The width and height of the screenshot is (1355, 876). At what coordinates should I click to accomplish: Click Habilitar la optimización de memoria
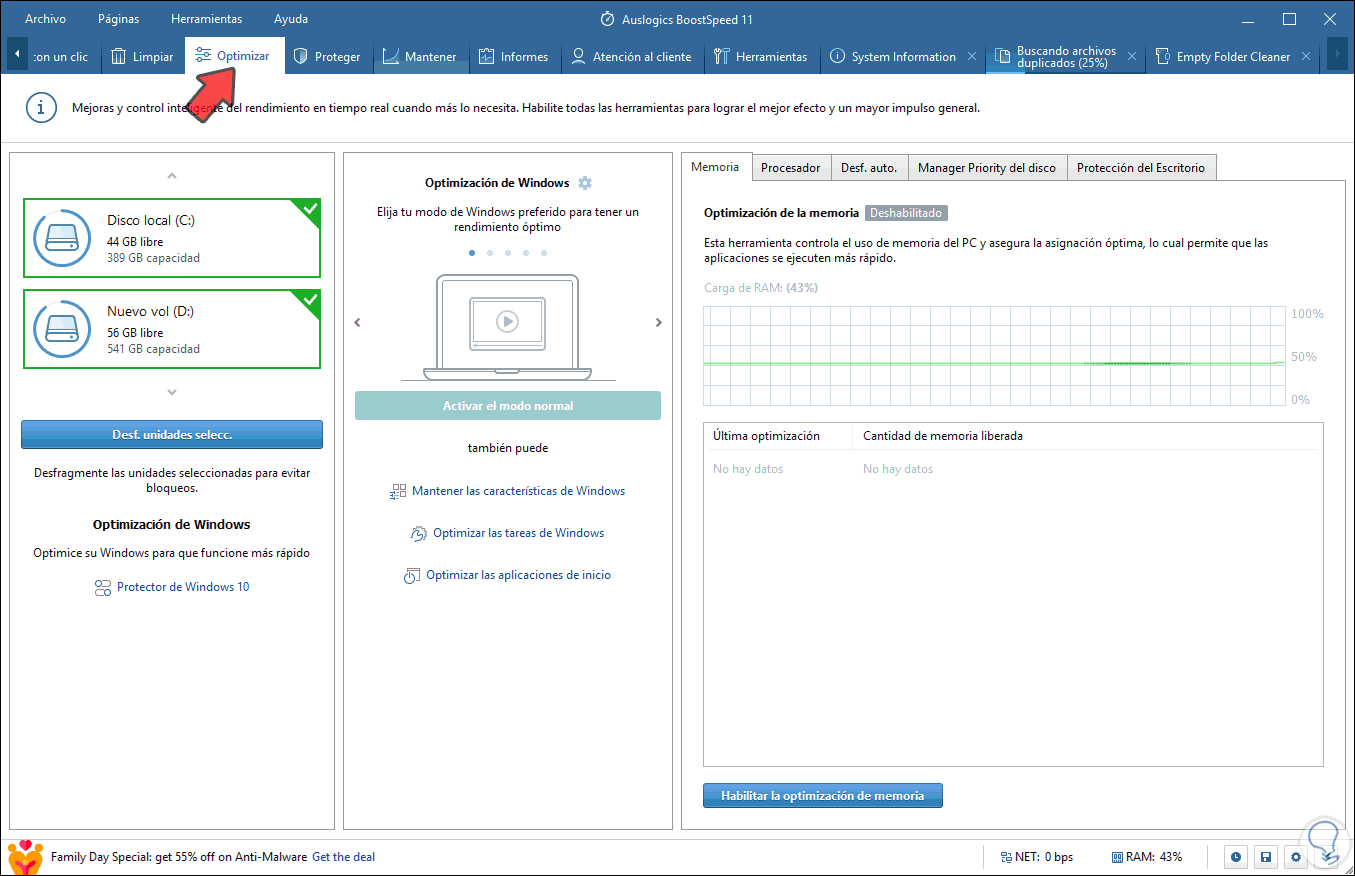[822, 796]
